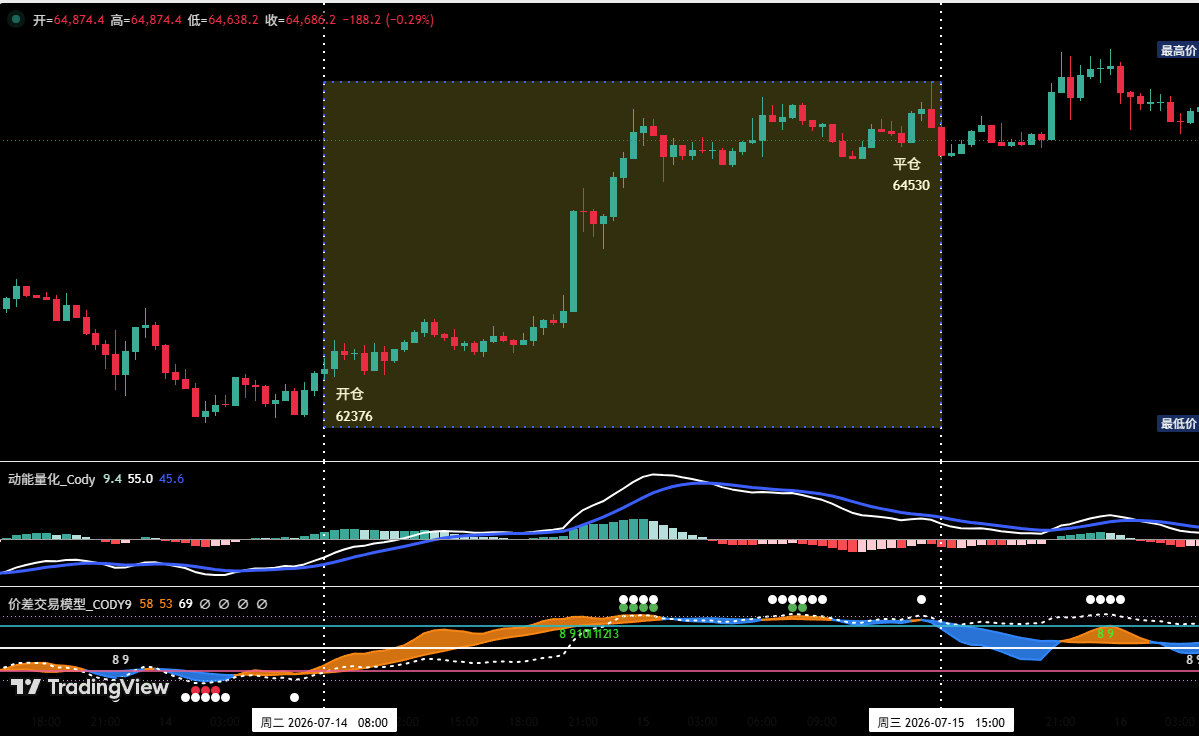Click the single white dot near the 15:00 dotted line
The height and width of the screenshot is (736, 1199).
[x=921, y=599]
